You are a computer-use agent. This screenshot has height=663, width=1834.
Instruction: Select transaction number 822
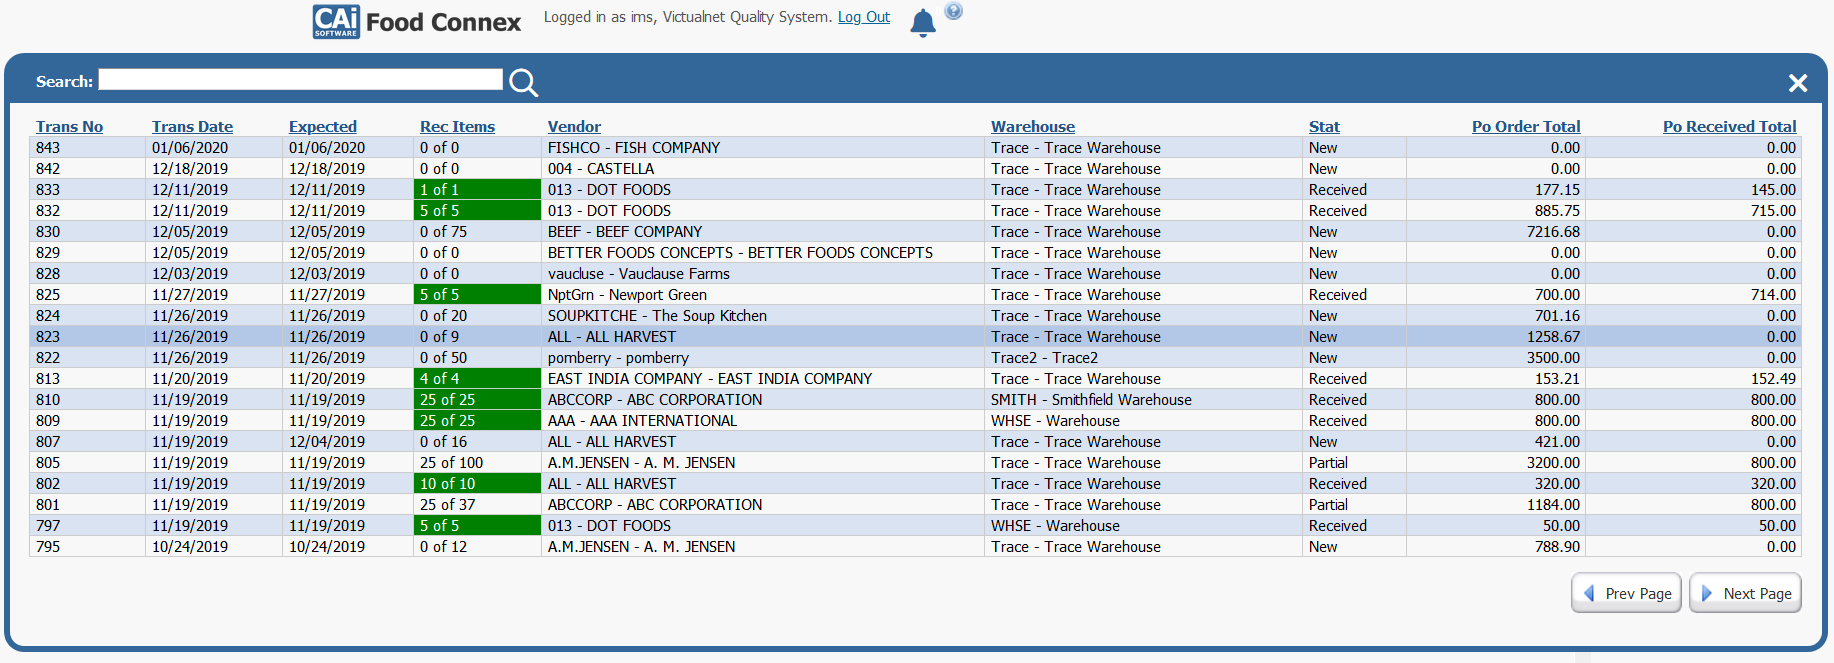point(48,358)
